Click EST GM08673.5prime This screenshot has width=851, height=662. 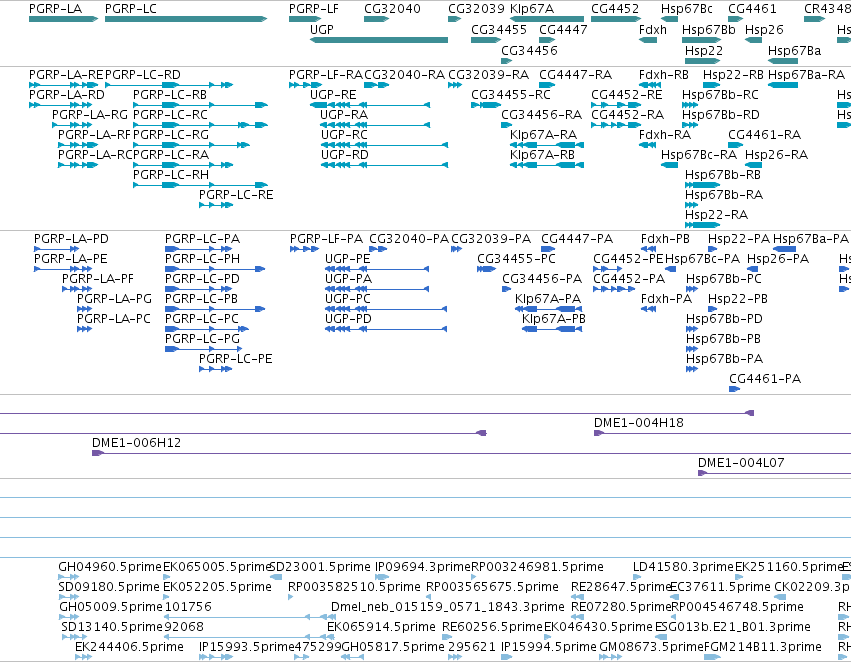coord(611,657)
